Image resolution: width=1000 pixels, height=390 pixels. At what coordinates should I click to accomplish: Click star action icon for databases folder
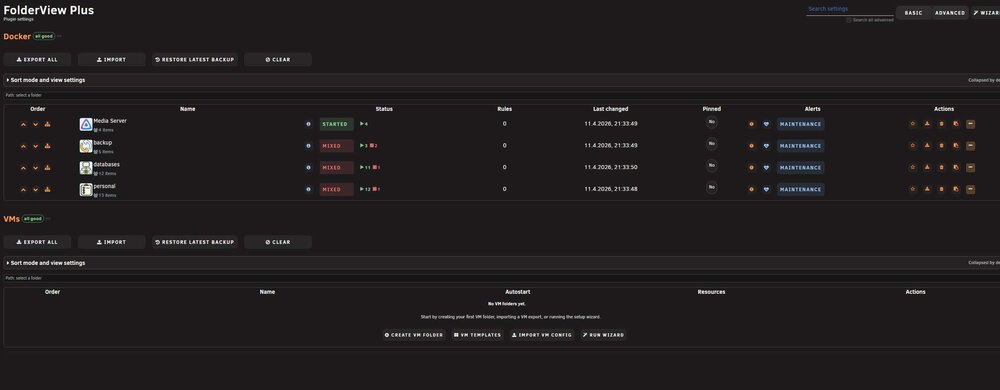pos(913,168)
